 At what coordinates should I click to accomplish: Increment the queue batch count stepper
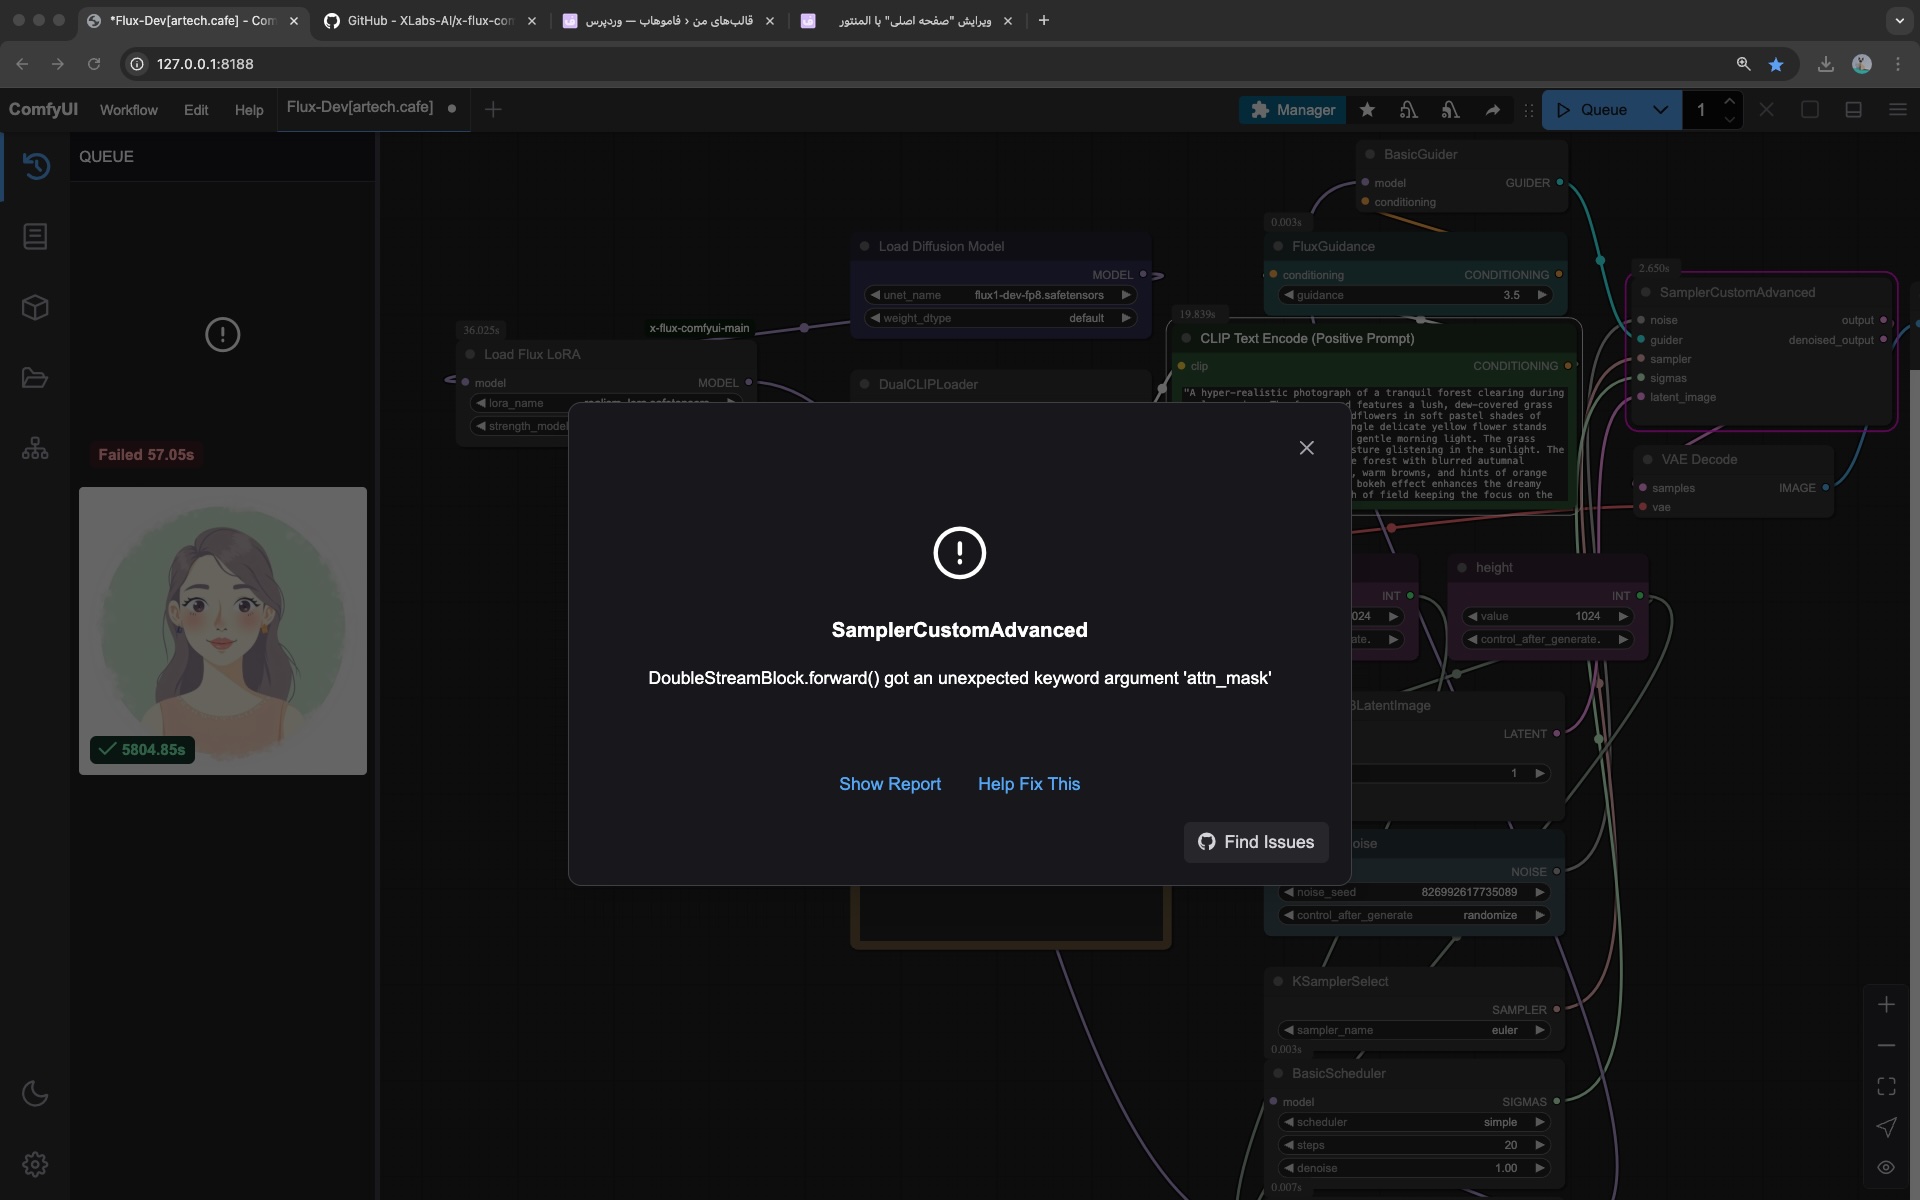tap(1729, 101)
